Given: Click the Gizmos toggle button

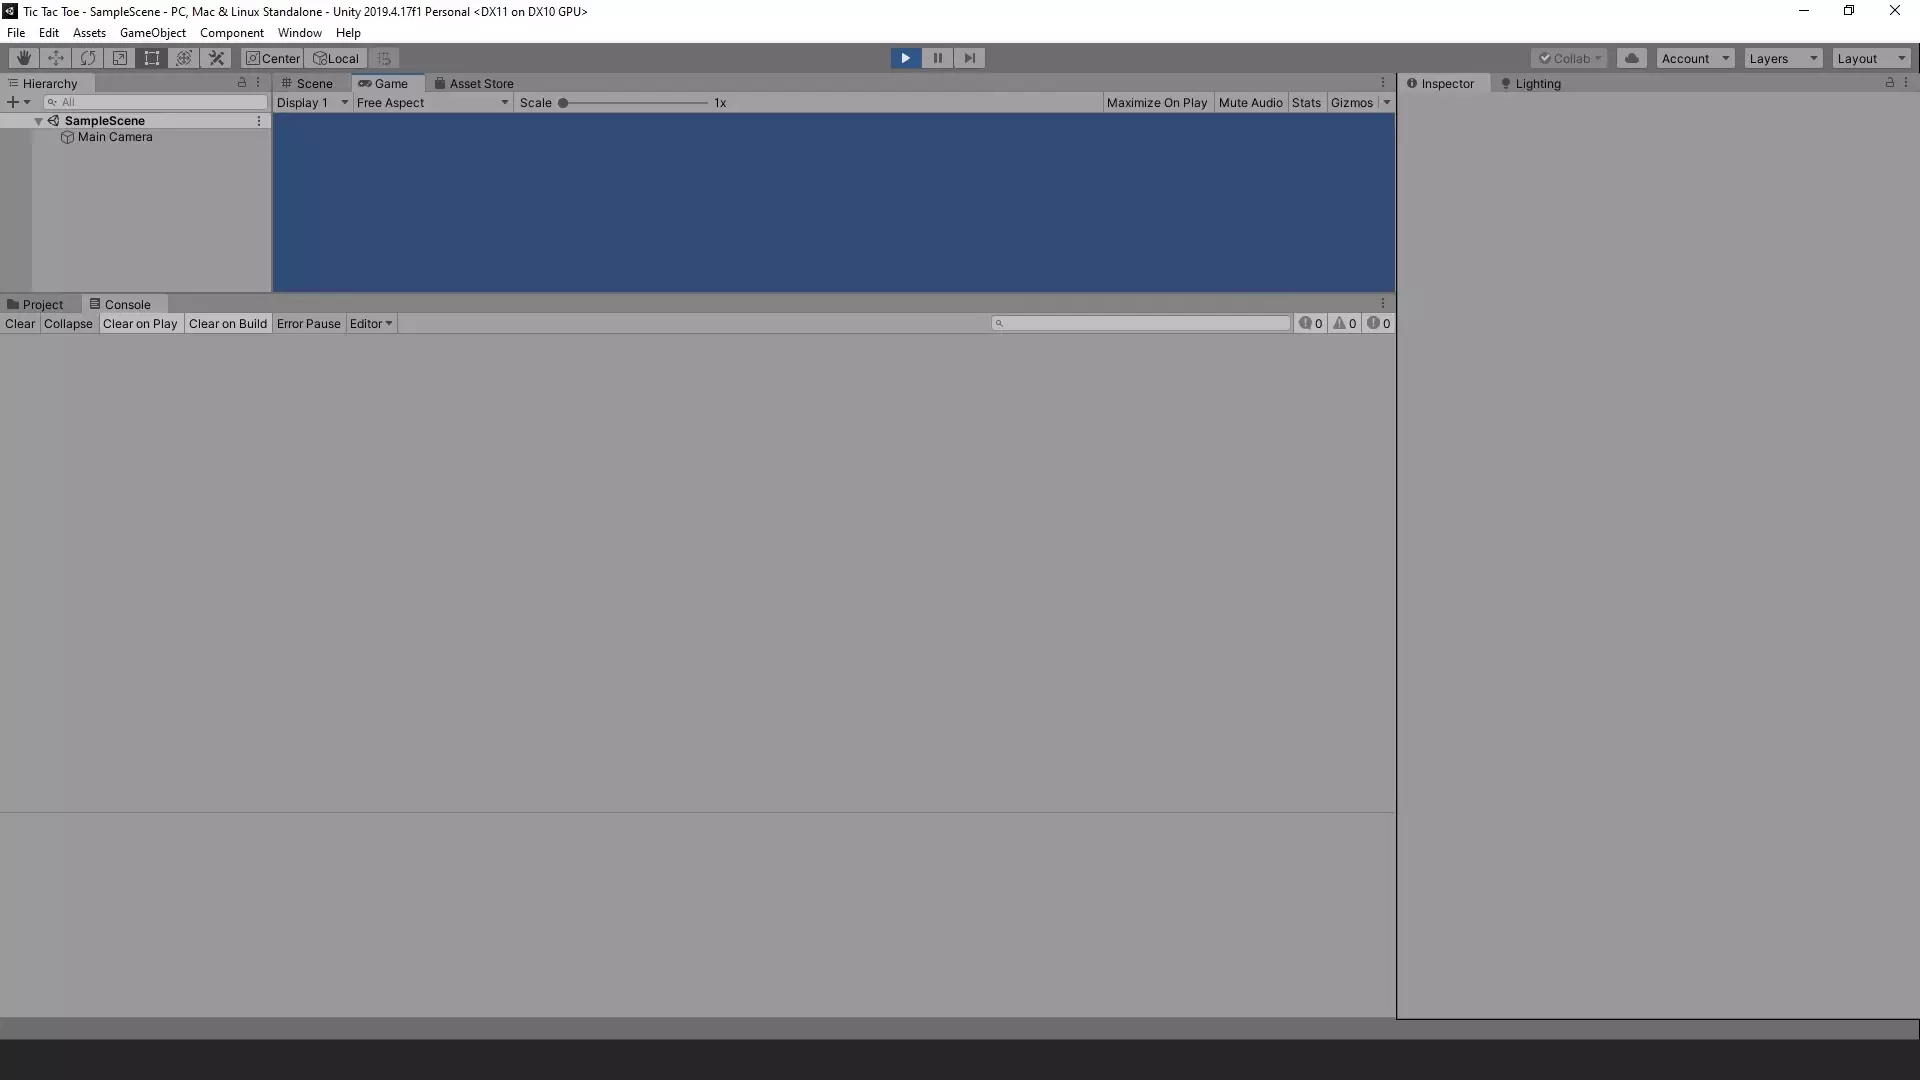Looking at the screenshot, I should point(1352,102).
